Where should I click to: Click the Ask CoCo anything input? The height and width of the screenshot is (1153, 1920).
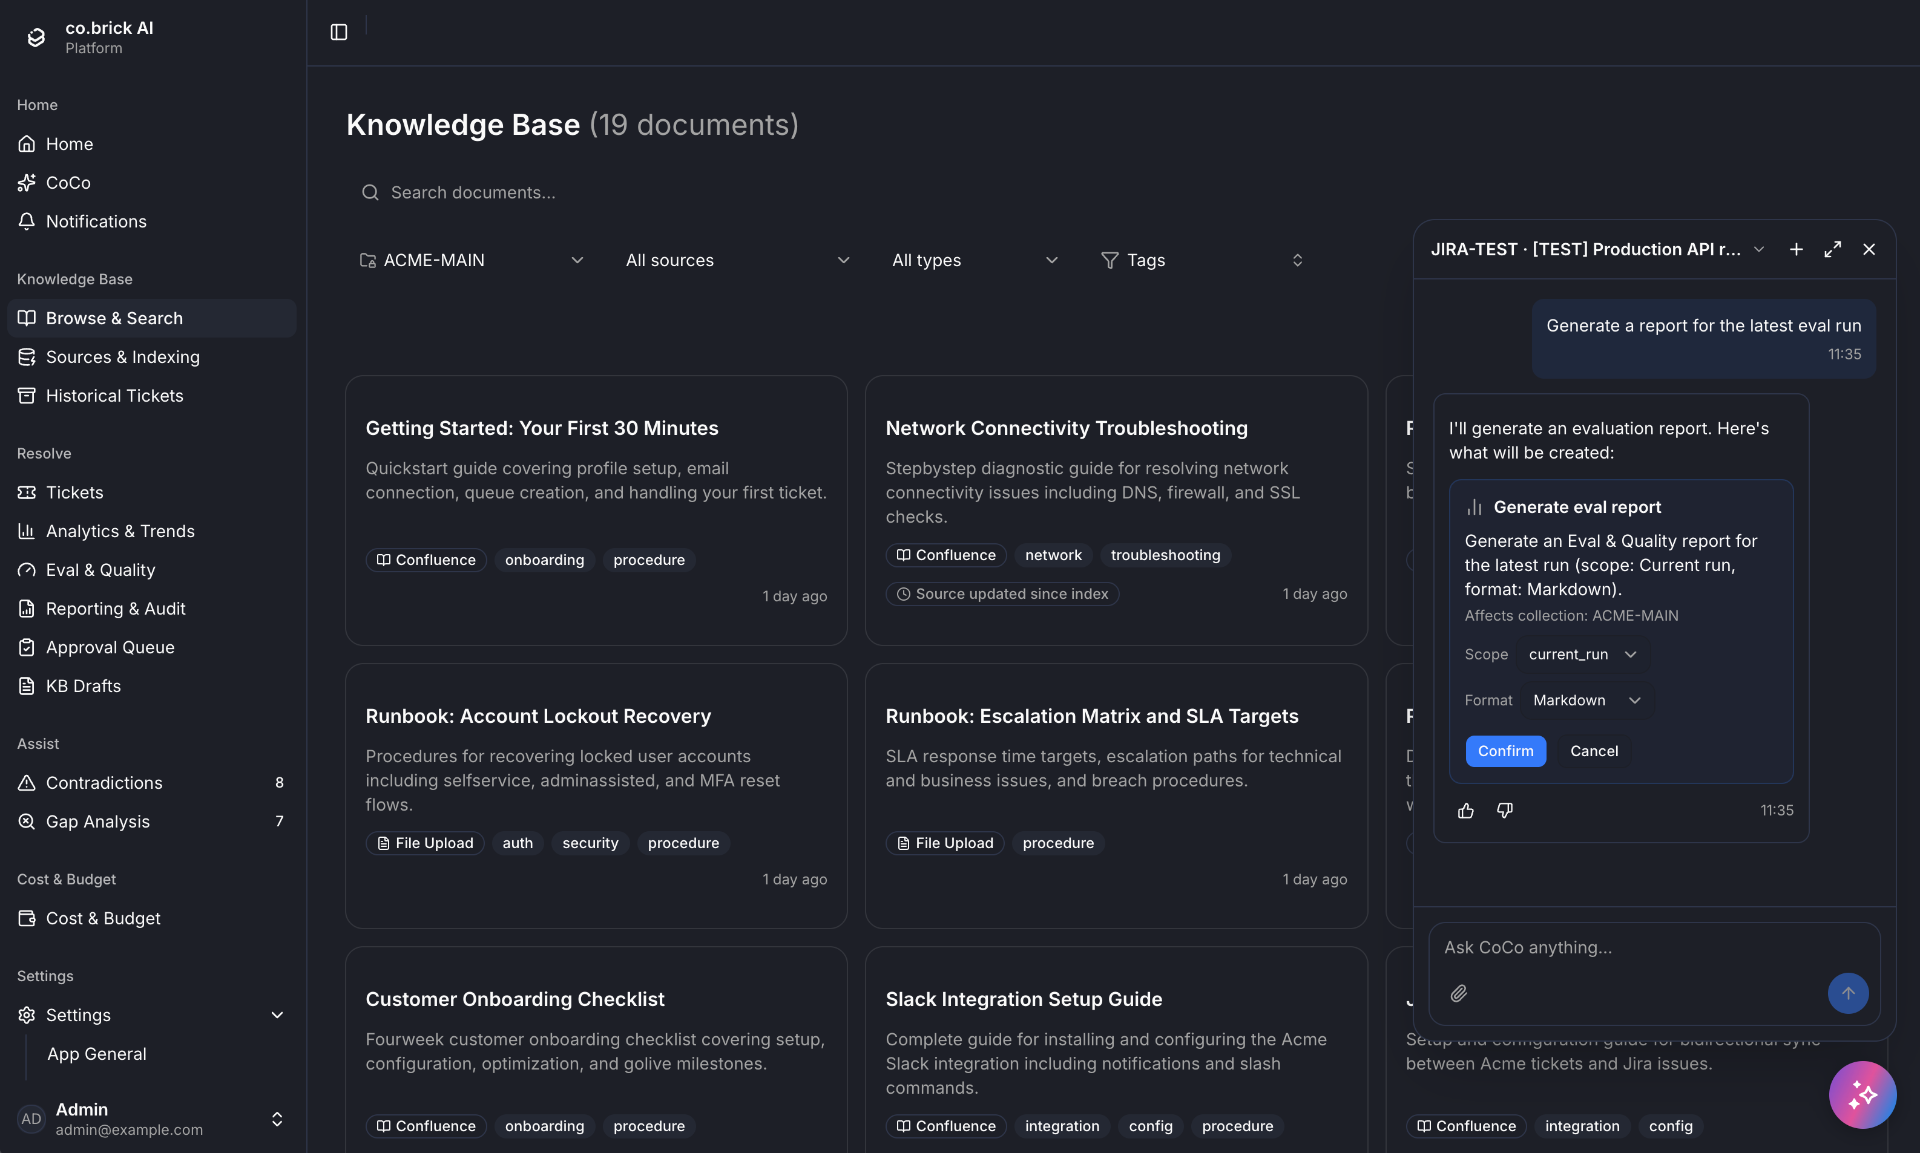(1654, 947)
